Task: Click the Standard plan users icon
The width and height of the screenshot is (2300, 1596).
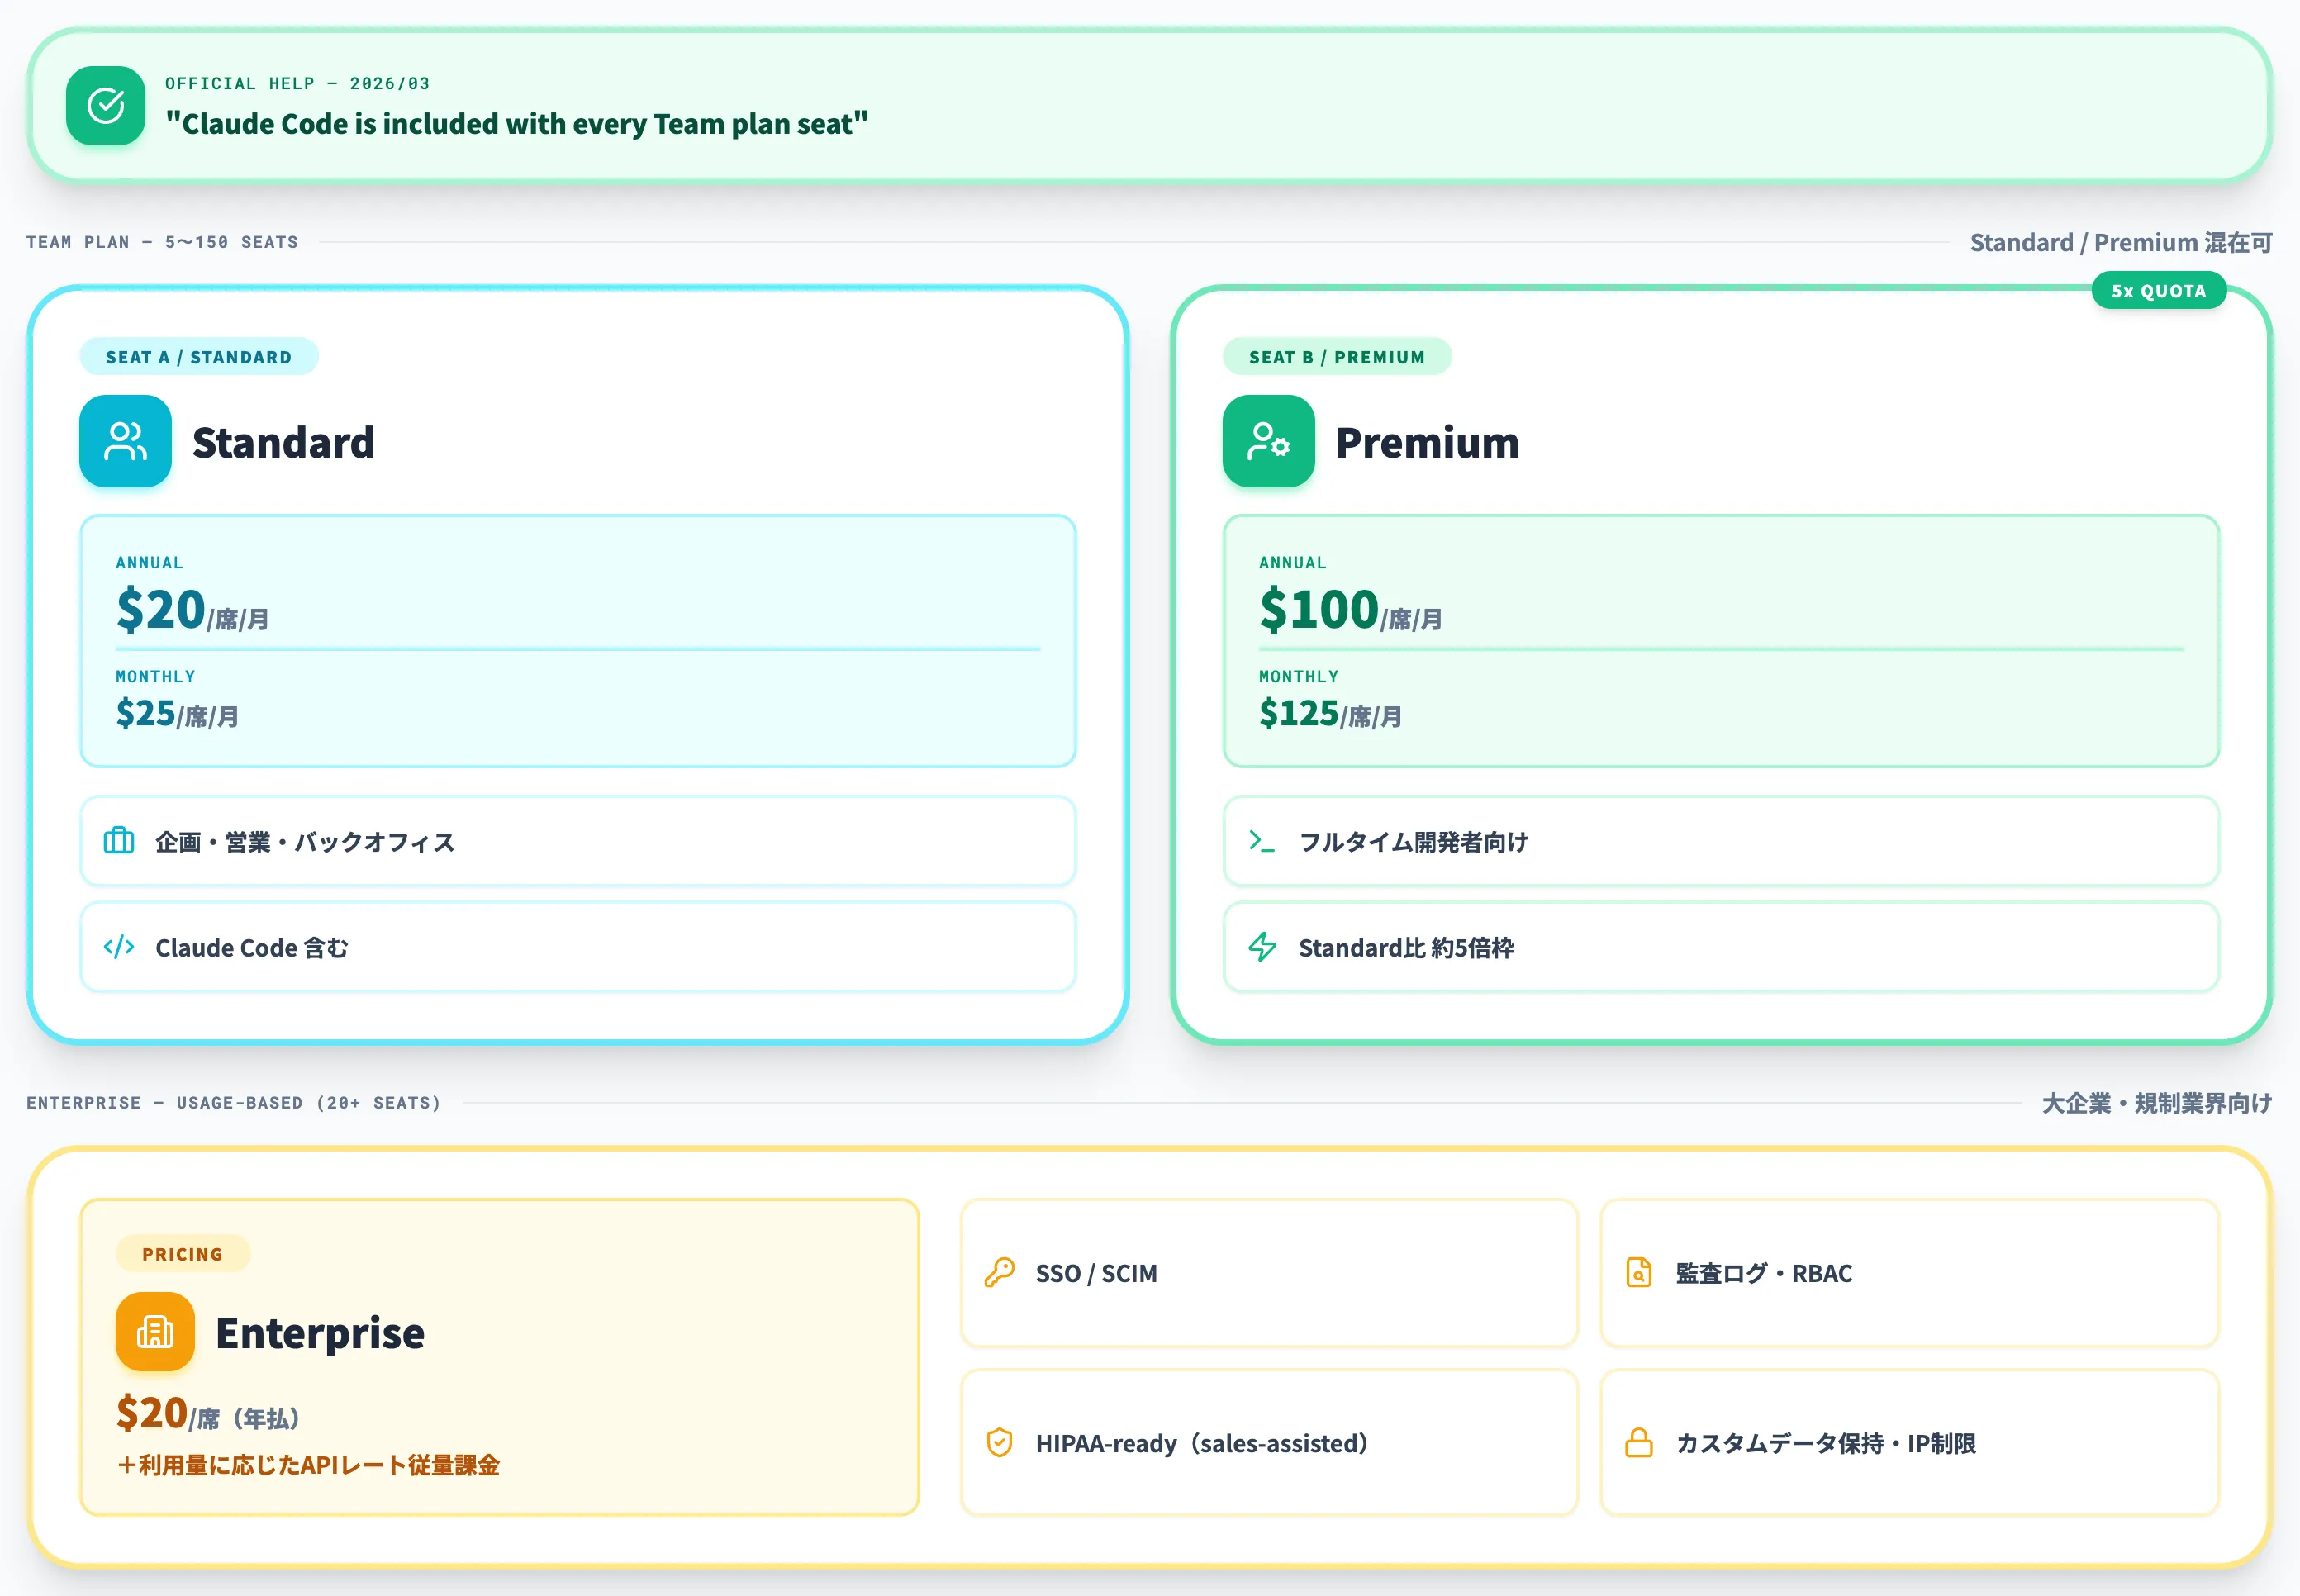Action: coord(125,441)
